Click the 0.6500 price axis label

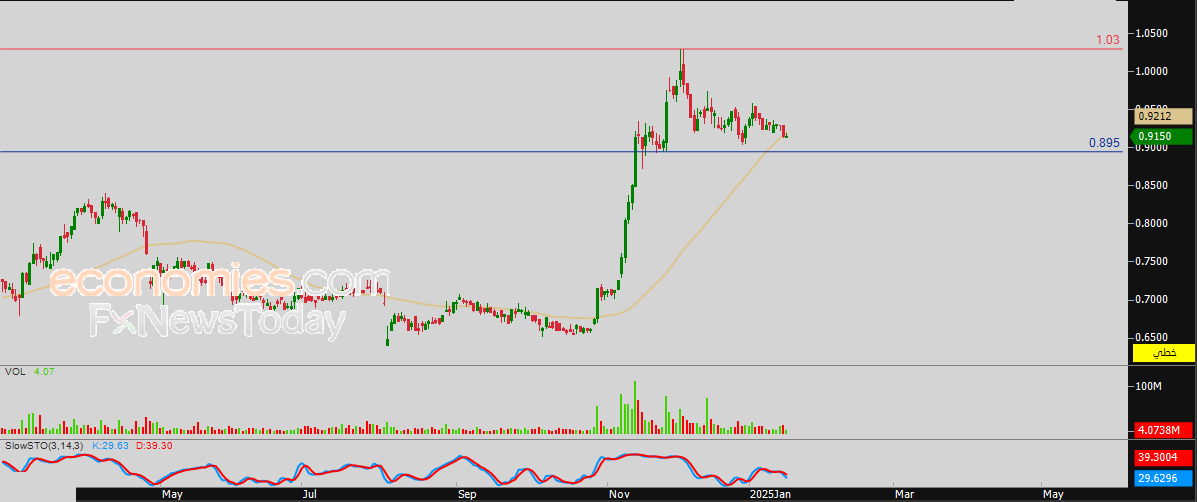[x=1152, y=337]
